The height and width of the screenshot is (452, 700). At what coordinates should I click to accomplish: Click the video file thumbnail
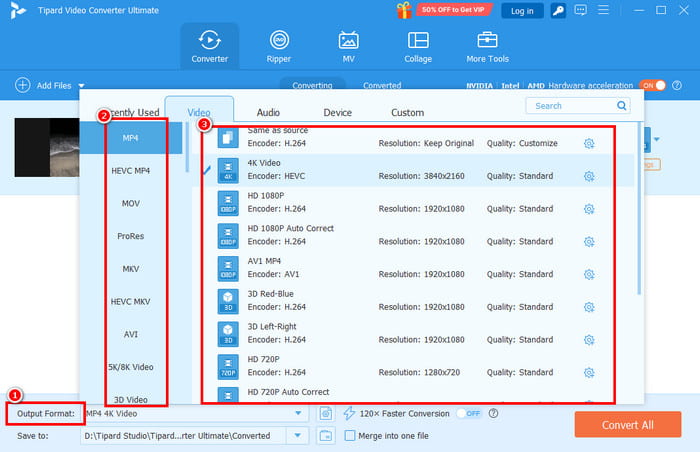coord(47,147)
